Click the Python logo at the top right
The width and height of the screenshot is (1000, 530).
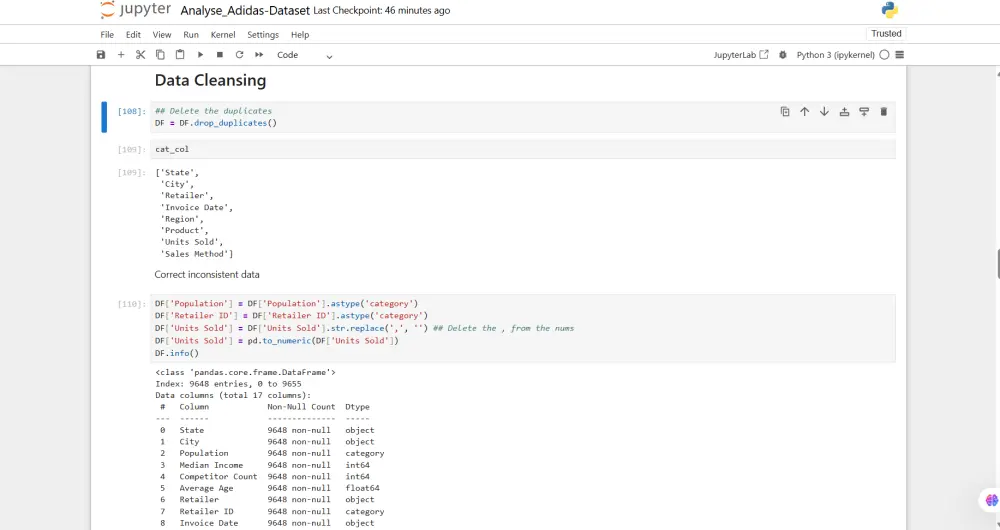click(890, 10)
